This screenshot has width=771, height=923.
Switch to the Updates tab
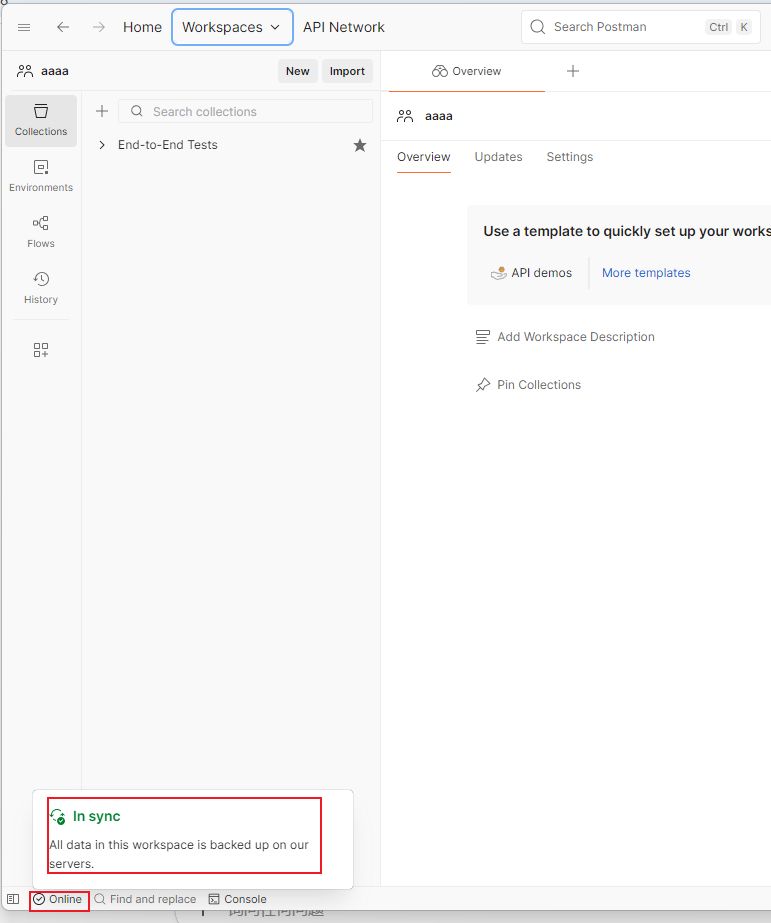pyautogui.click(x=498, y=157)
